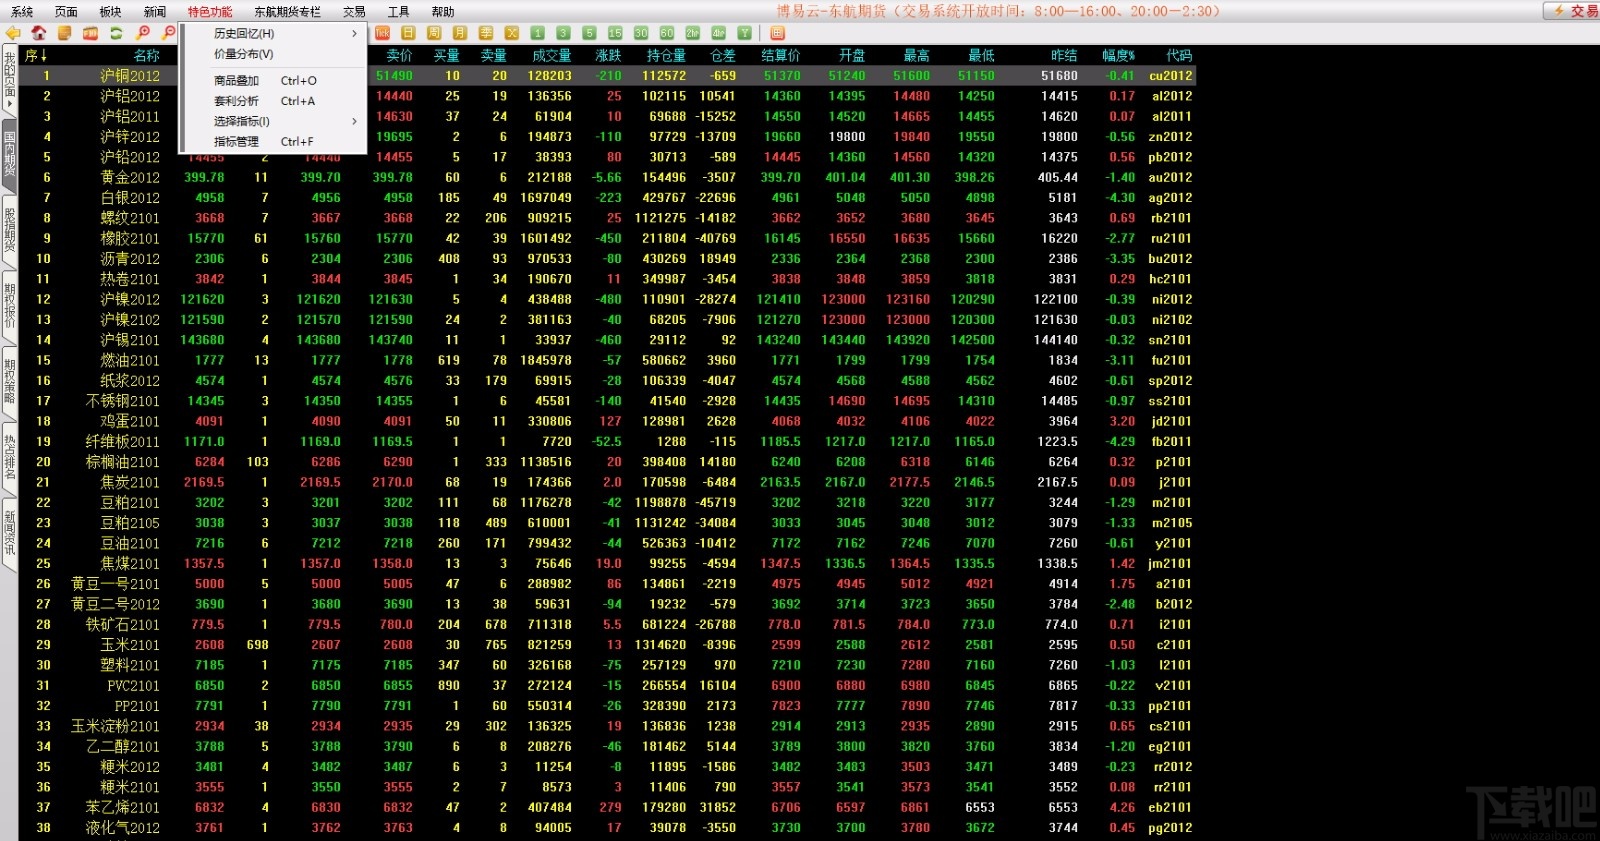This screenshot has width=1600, height=841.
Task: Select the 3-minute period icon
Action: (563, 33)
